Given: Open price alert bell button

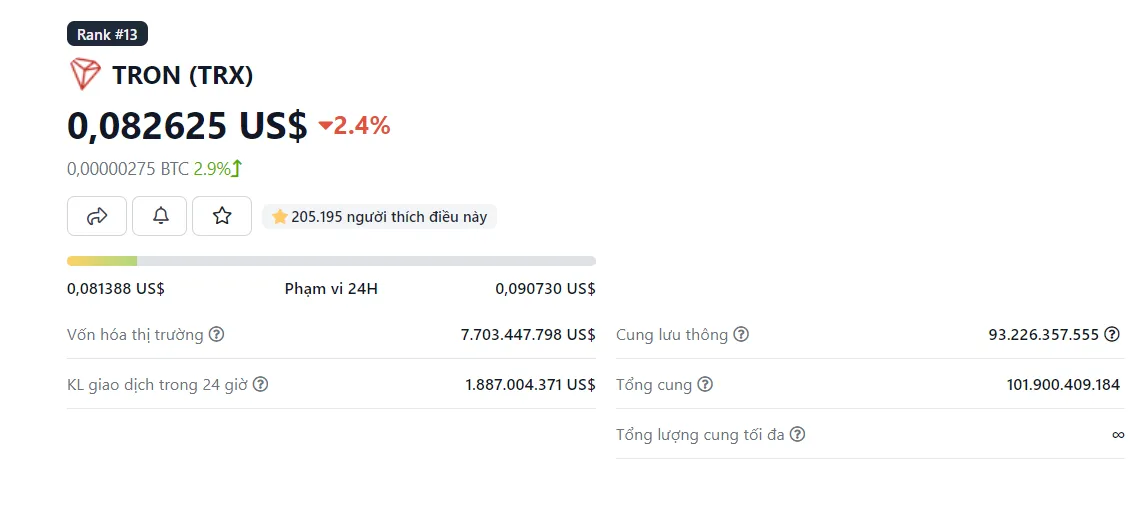Looking at the screenshot, I should (160, 216).
